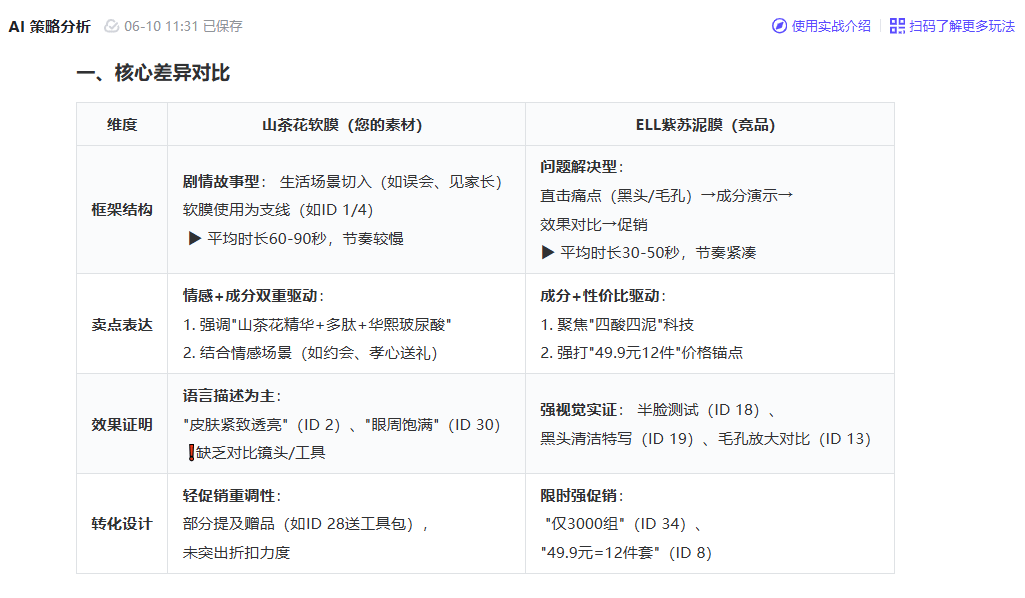Screen dimensions: 1025x598
Task: Click the red exclamation mark before 缺乏对比镜头
Action: [191, 453]
